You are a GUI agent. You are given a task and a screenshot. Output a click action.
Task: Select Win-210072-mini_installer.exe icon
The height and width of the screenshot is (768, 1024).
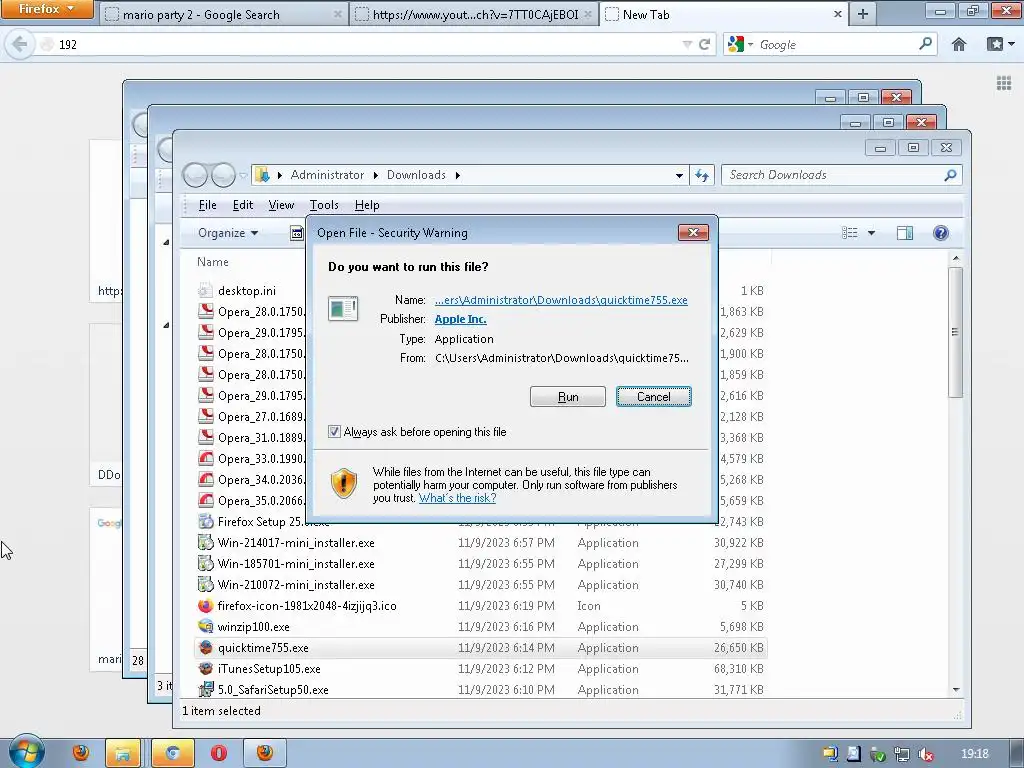205,584
